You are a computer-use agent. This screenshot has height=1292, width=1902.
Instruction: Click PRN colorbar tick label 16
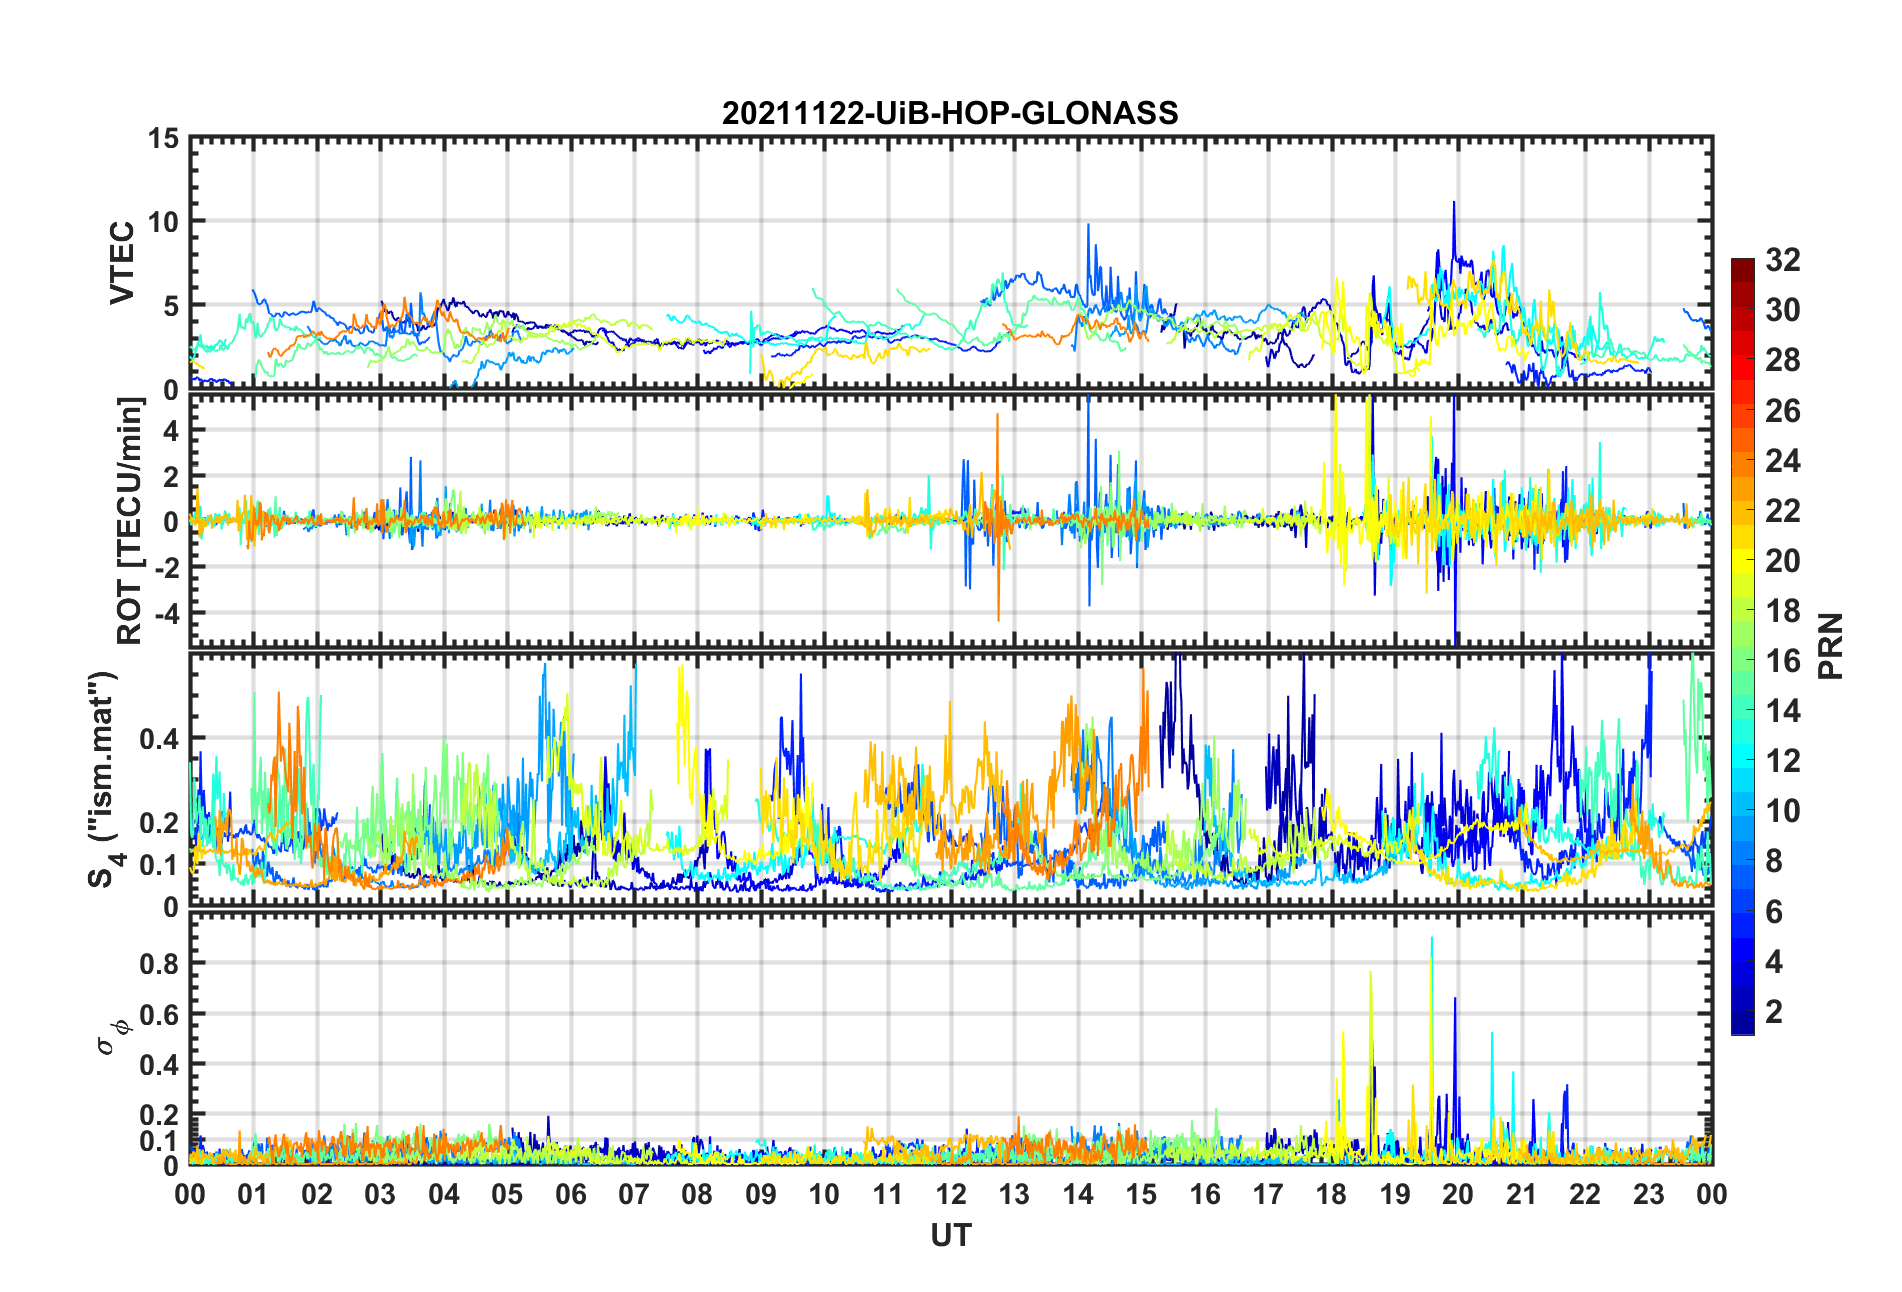pyautogui.click(x=1783, y=660)
